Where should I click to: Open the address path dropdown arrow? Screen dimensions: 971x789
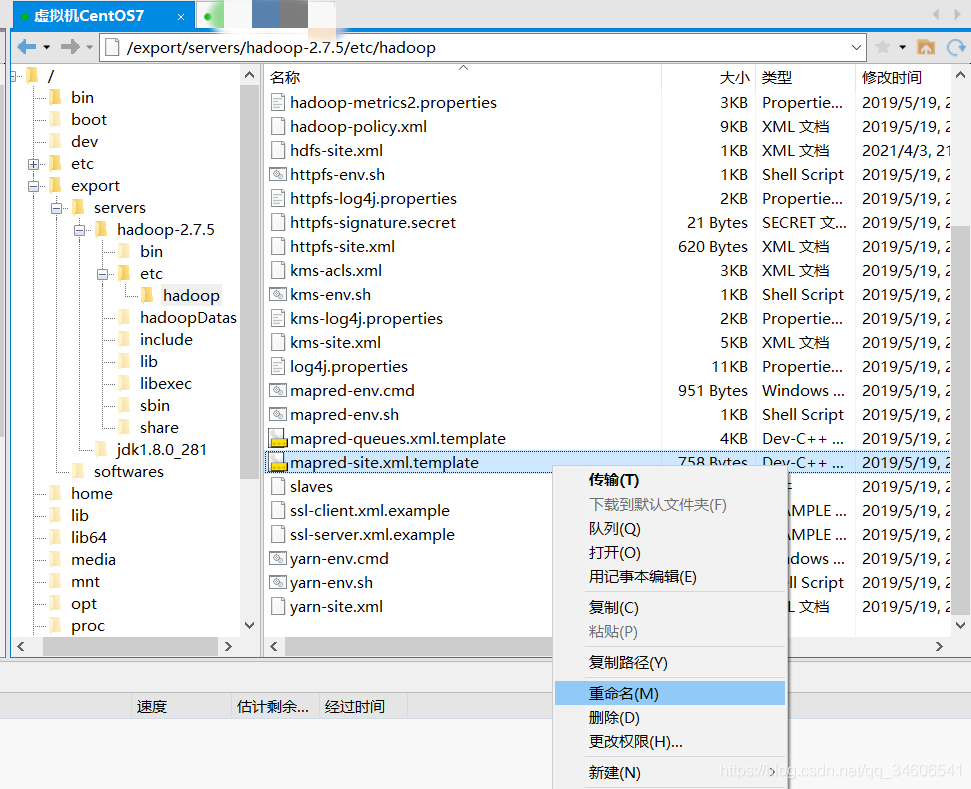tap(856, 47)
